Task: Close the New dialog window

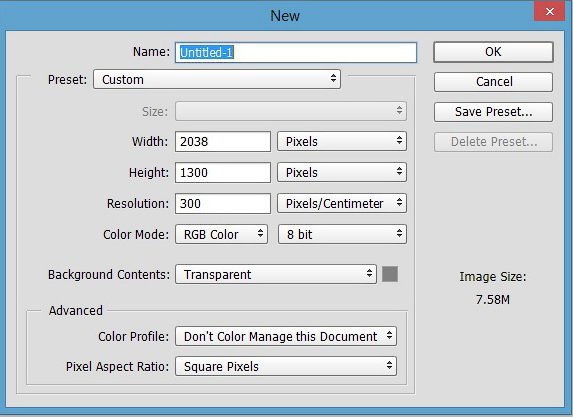Action: click(549, 12)
